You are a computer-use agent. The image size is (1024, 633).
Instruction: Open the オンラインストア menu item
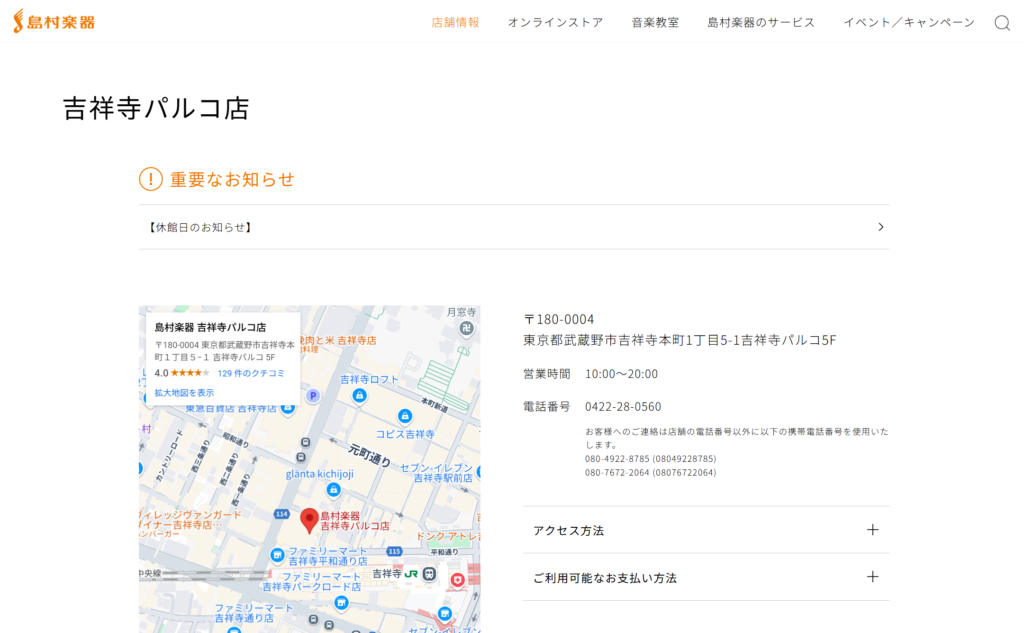click(556, 22)
